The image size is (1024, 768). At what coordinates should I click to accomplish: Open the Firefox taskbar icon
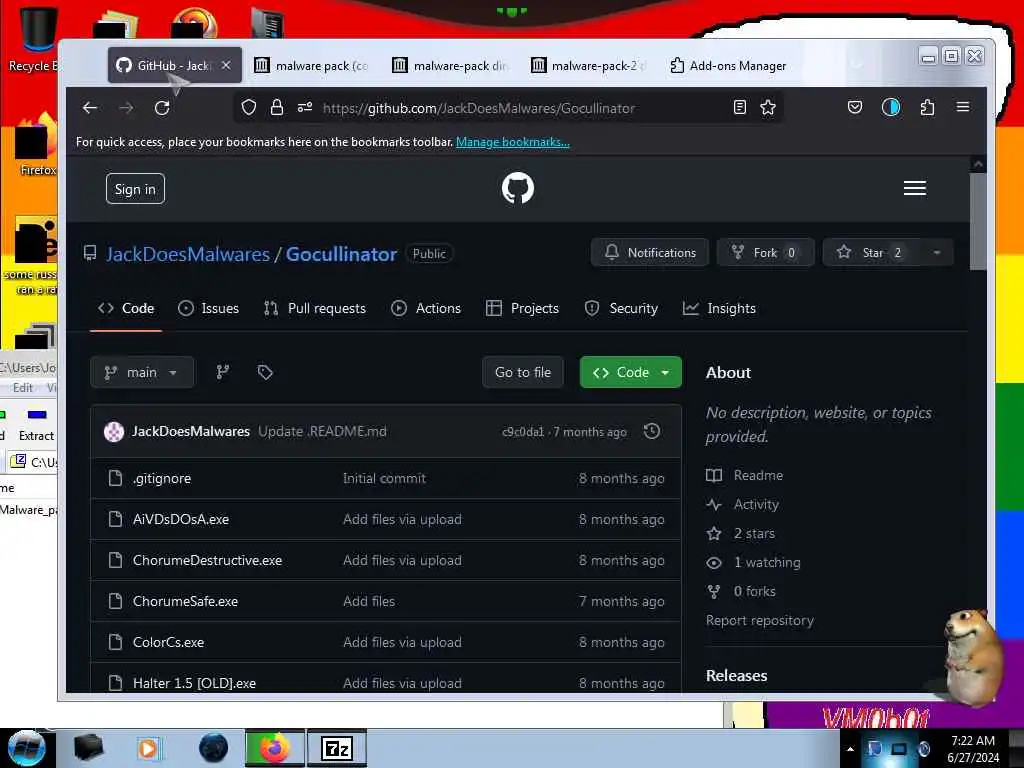(274, 748)
